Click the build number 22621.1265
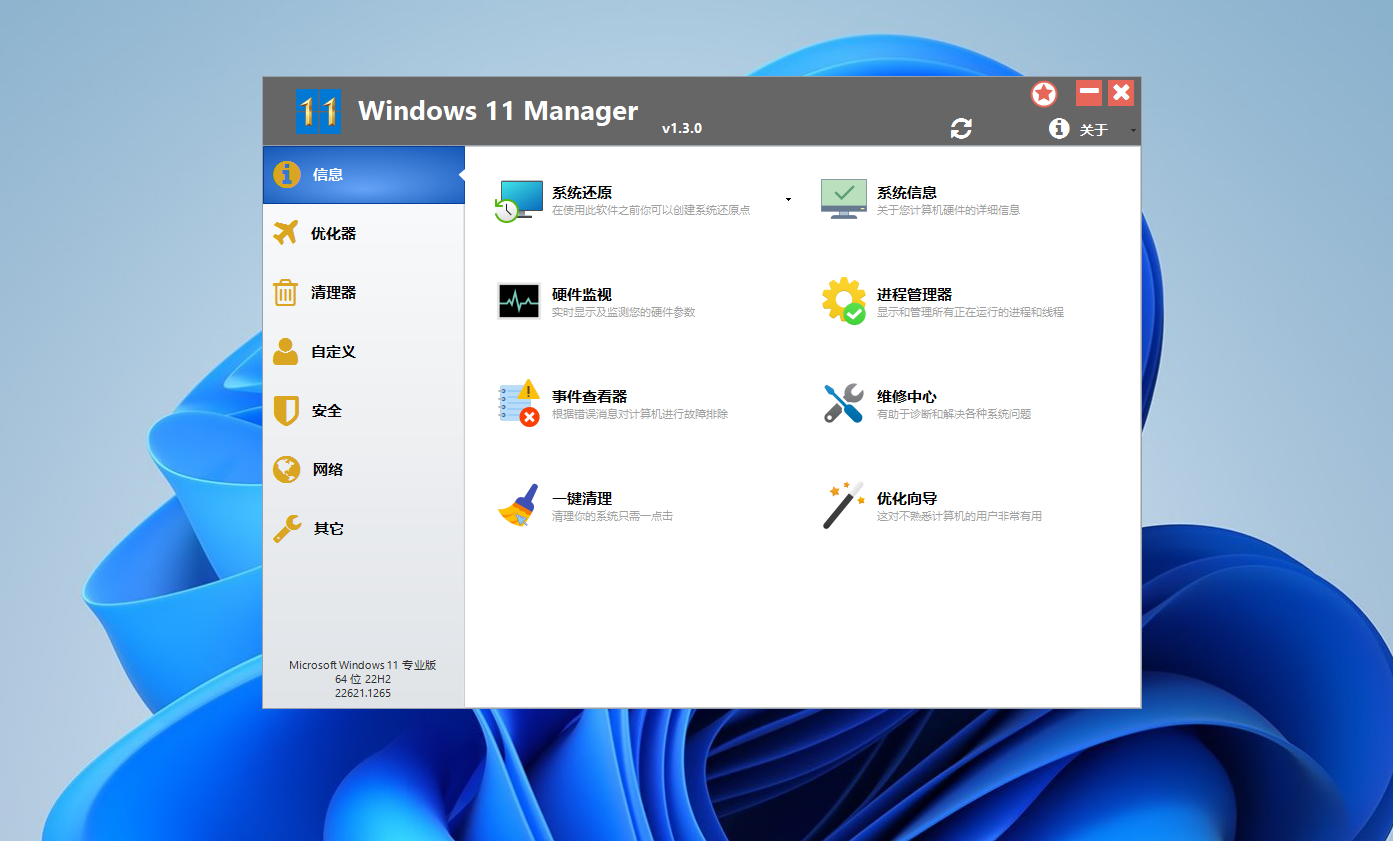Image resolution: width=1393 pixels, height=841 pixels. click(x=363, y=693)
